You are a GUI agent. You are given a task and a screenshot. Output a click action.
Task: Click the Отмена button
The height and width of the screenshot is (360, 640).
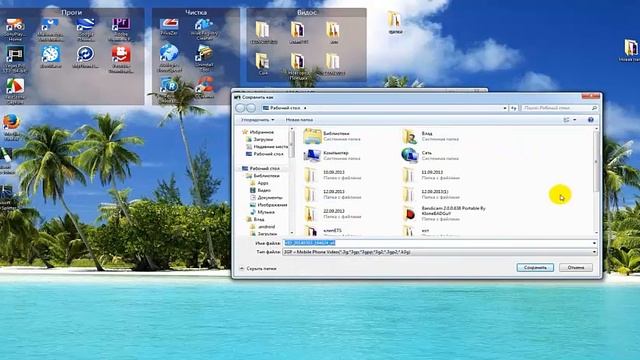[576, 268]
